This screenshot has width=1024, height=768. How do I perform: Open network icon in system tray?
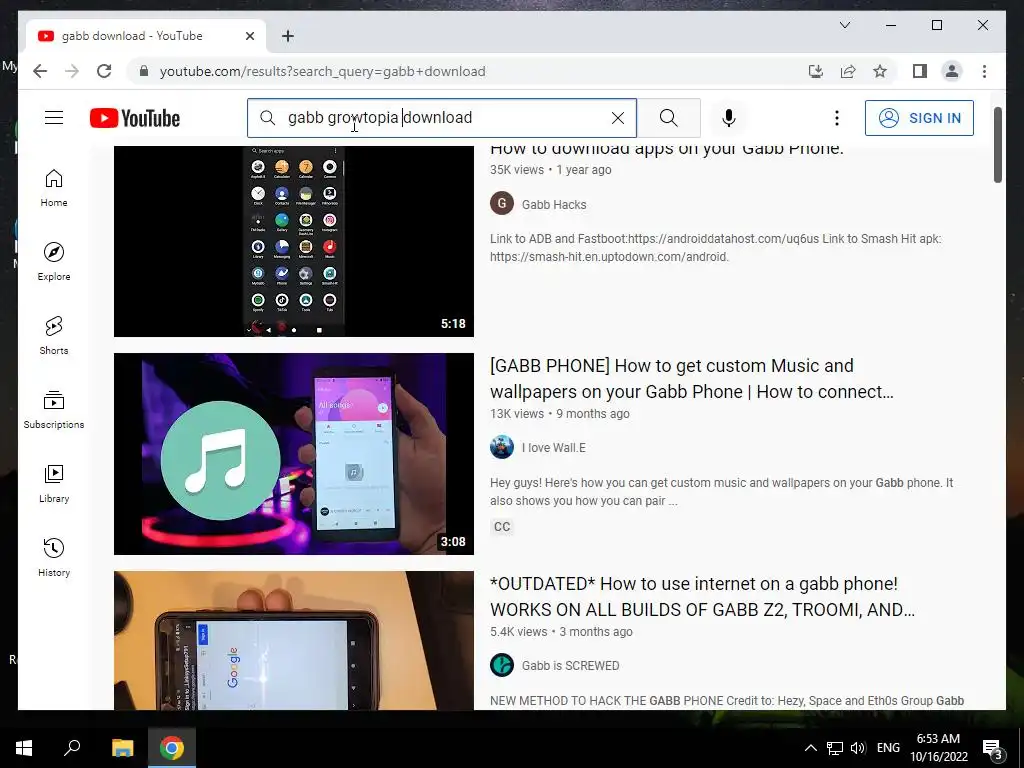[x=835, y=748]
